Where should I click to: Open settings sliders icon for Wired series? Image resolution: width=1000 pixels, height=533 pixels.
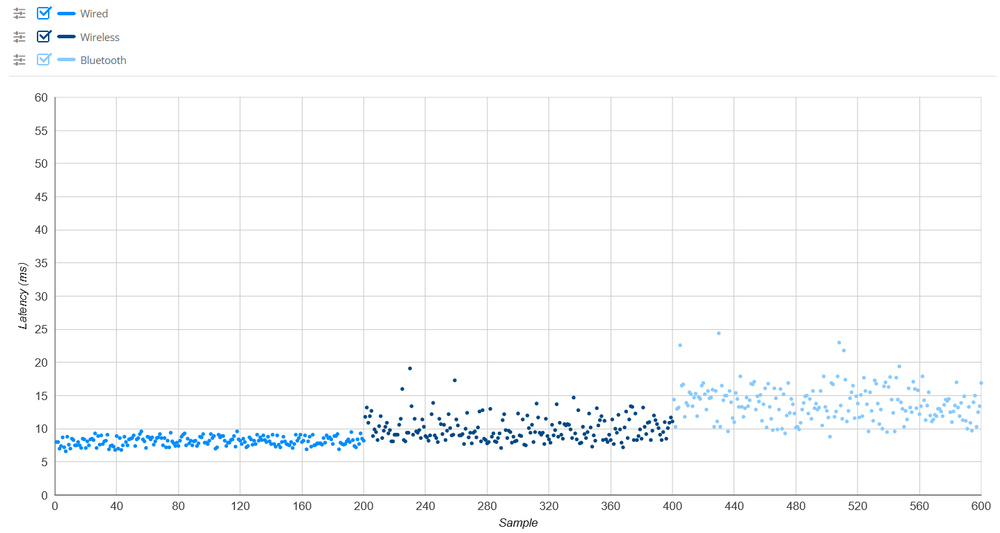(x=19, y=14)
